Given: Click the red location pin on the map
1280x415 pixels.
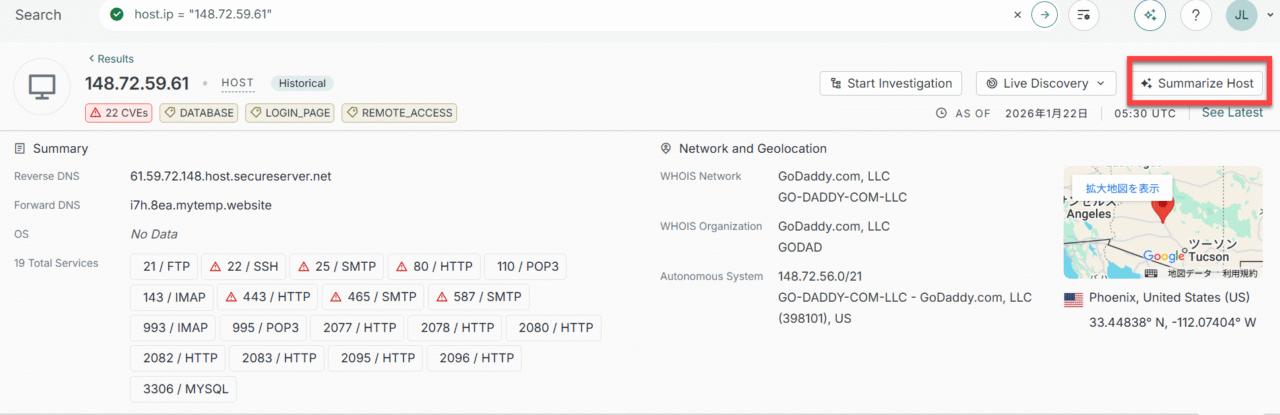Looking at the screenshot, I should pos(1161,208).
